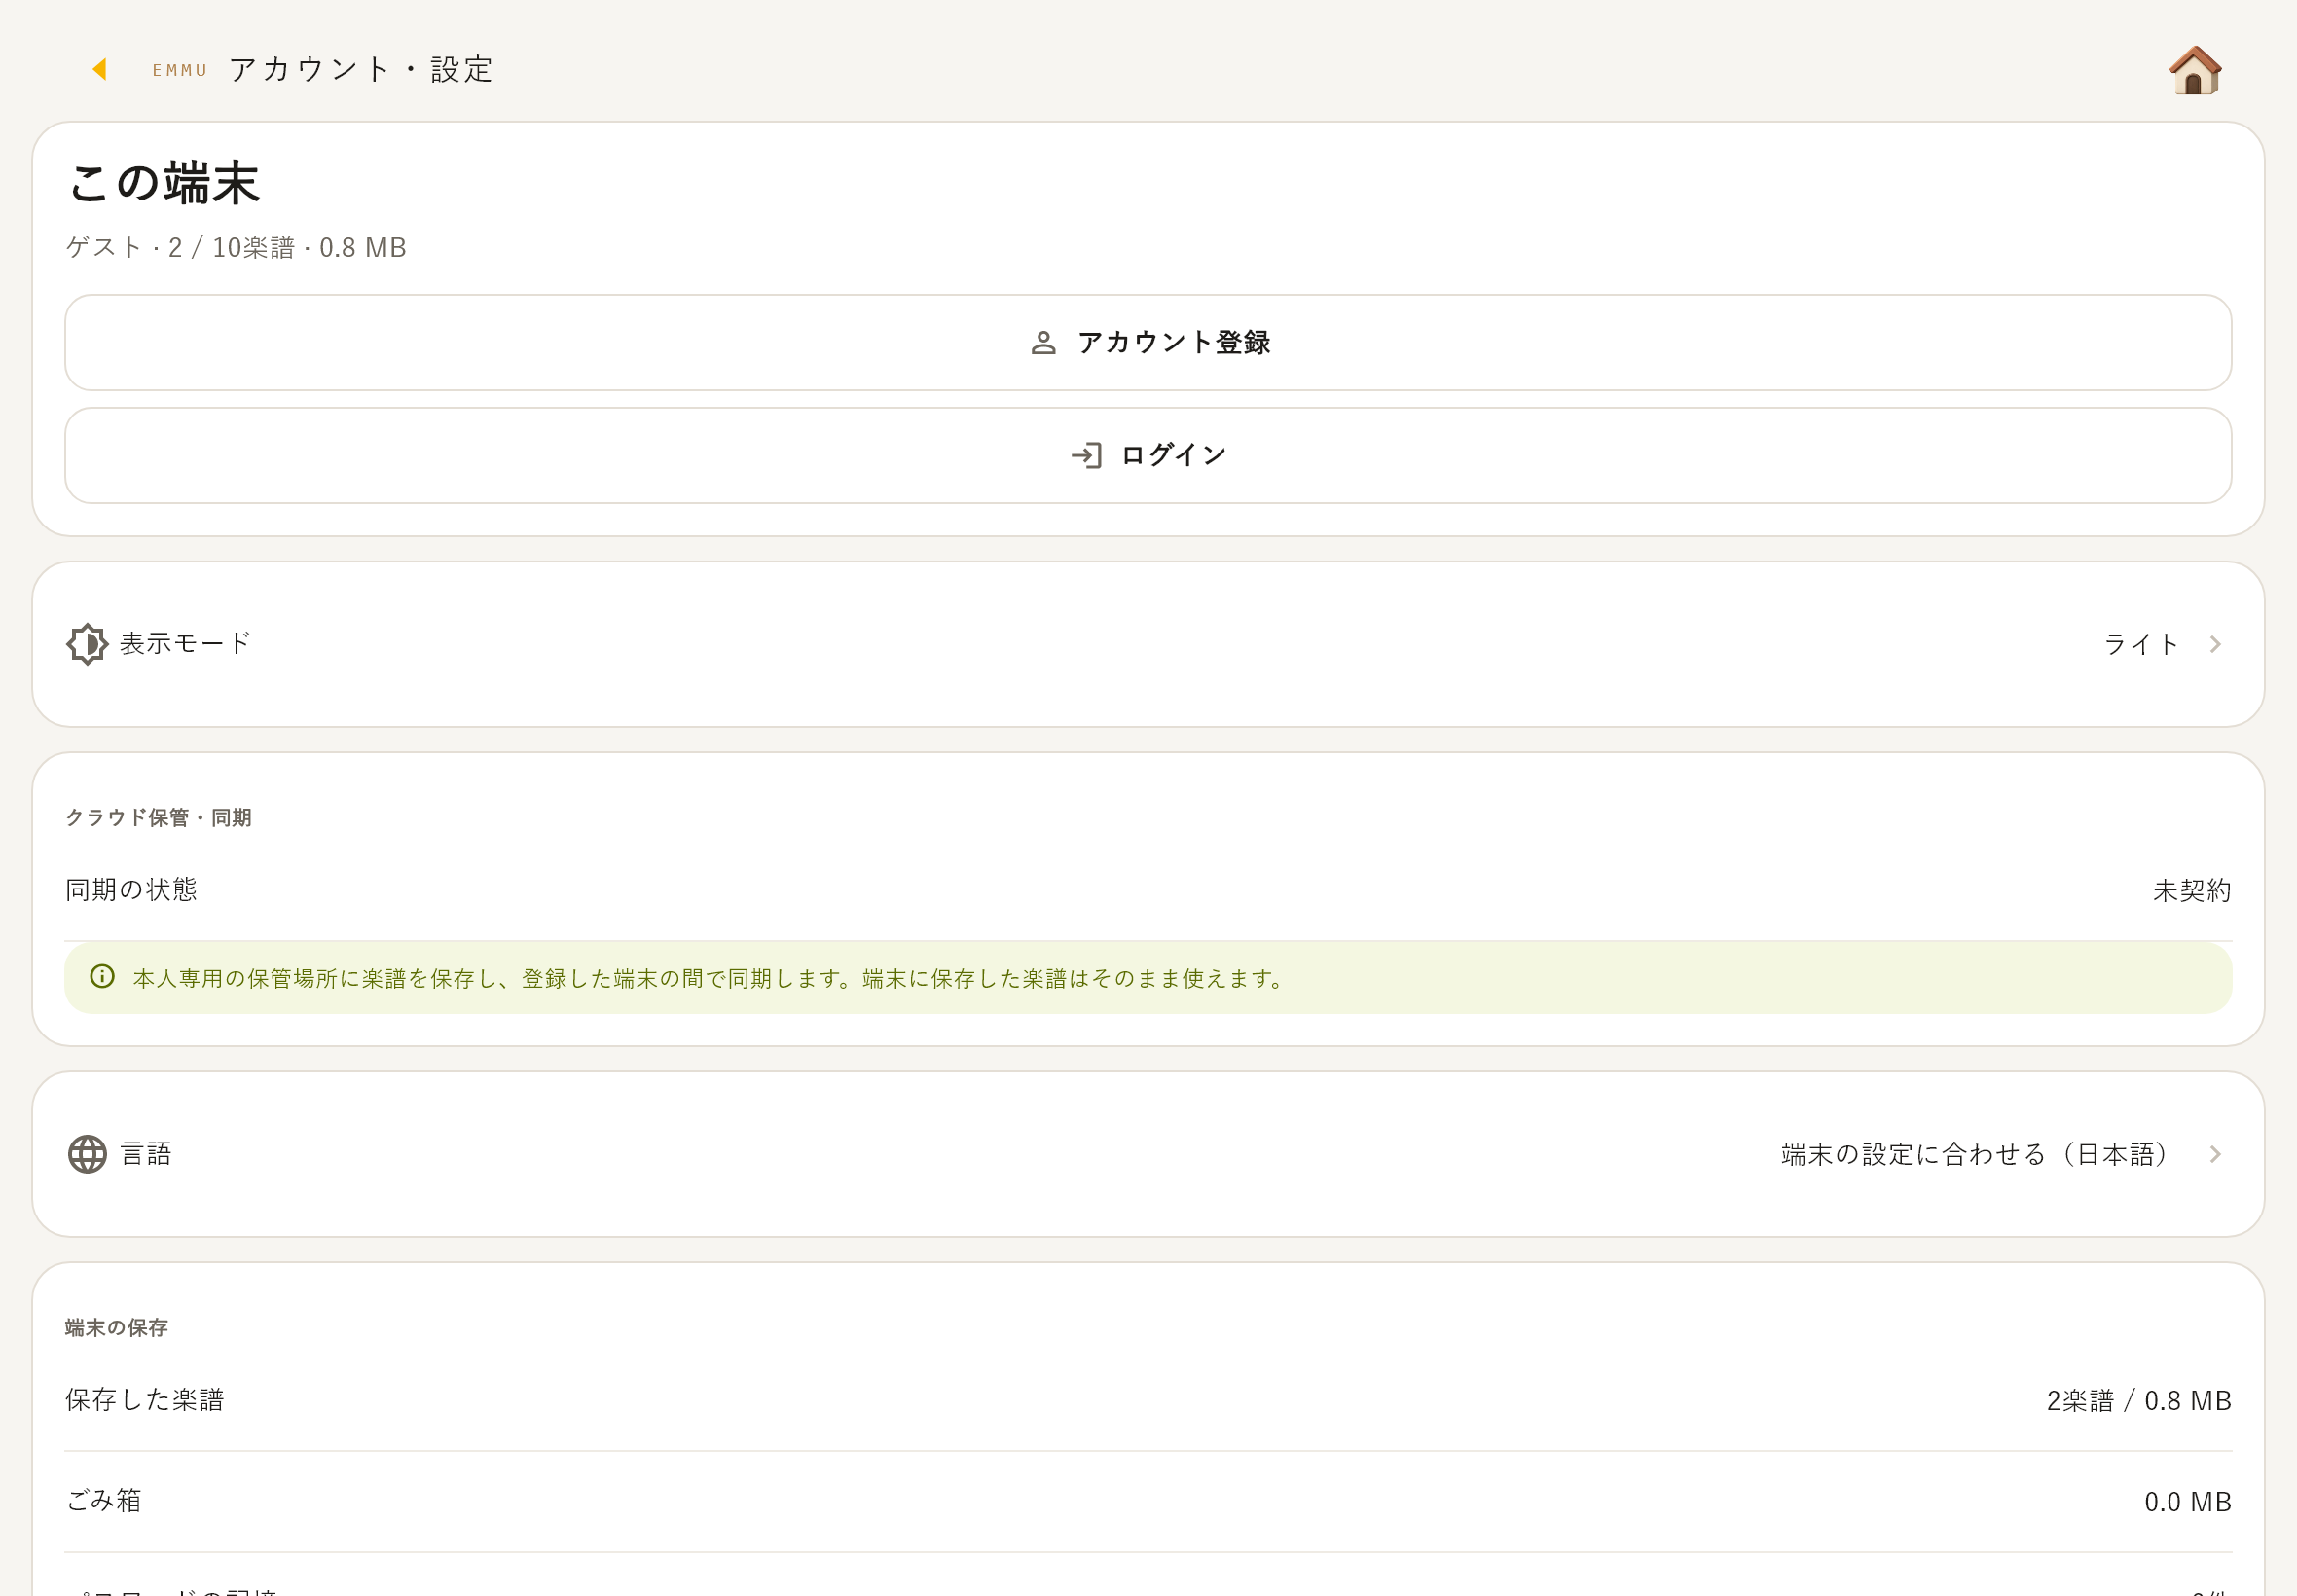
Task: Open the 表示モード setting row
Action: [x=1148, y=644]
